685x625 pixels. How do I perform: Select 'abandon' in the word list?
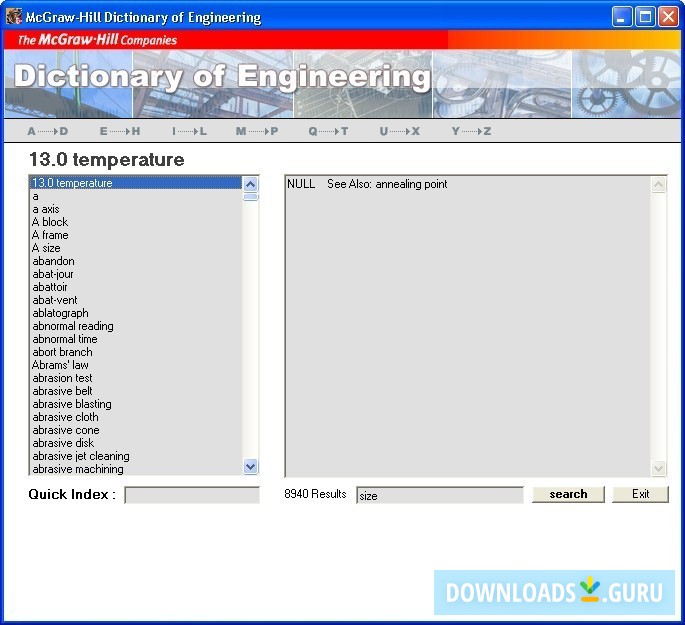point(136,261)
